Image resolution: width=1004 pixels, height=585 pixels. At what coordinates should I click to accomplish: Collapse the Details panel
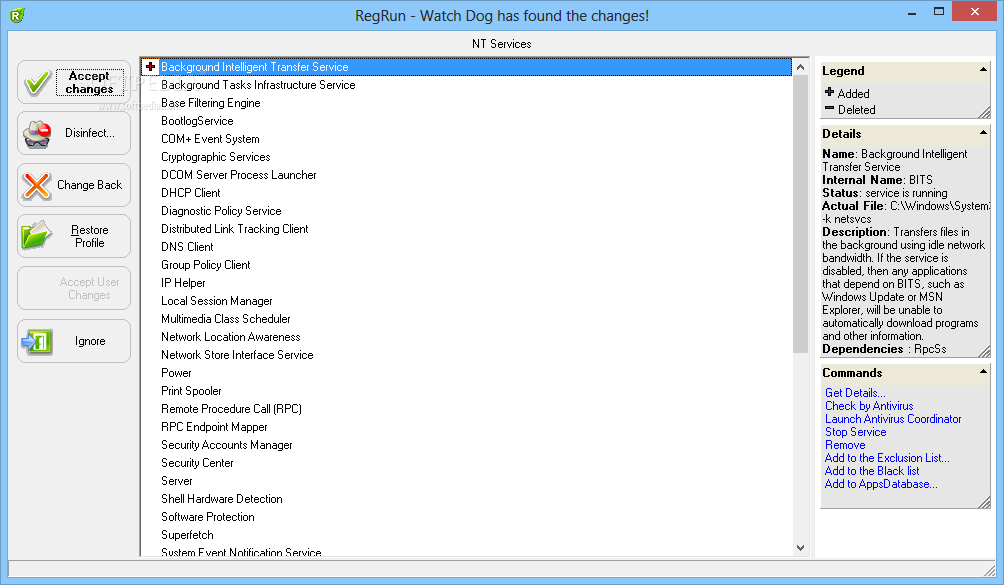983,132
